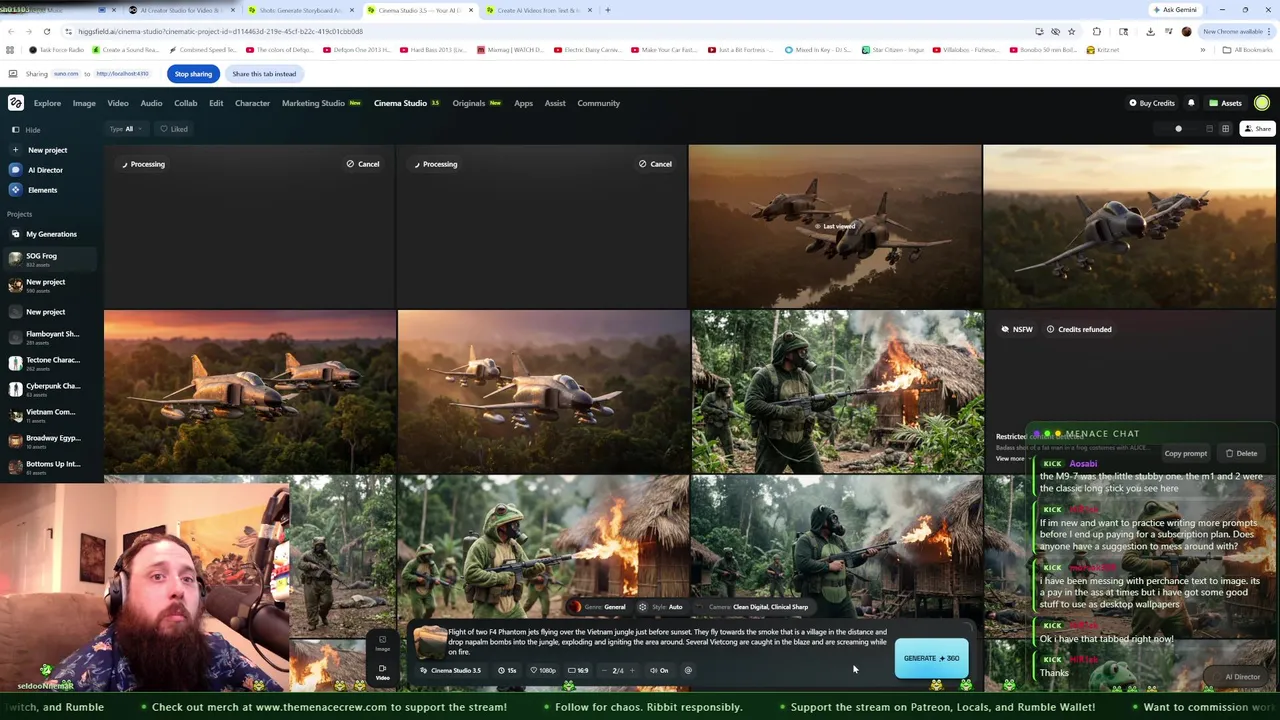This screenshot has width=1280, height=720.
Task: Click the Higgsfield logo icon
Action: pyautogui.click(x=16, y=103)
